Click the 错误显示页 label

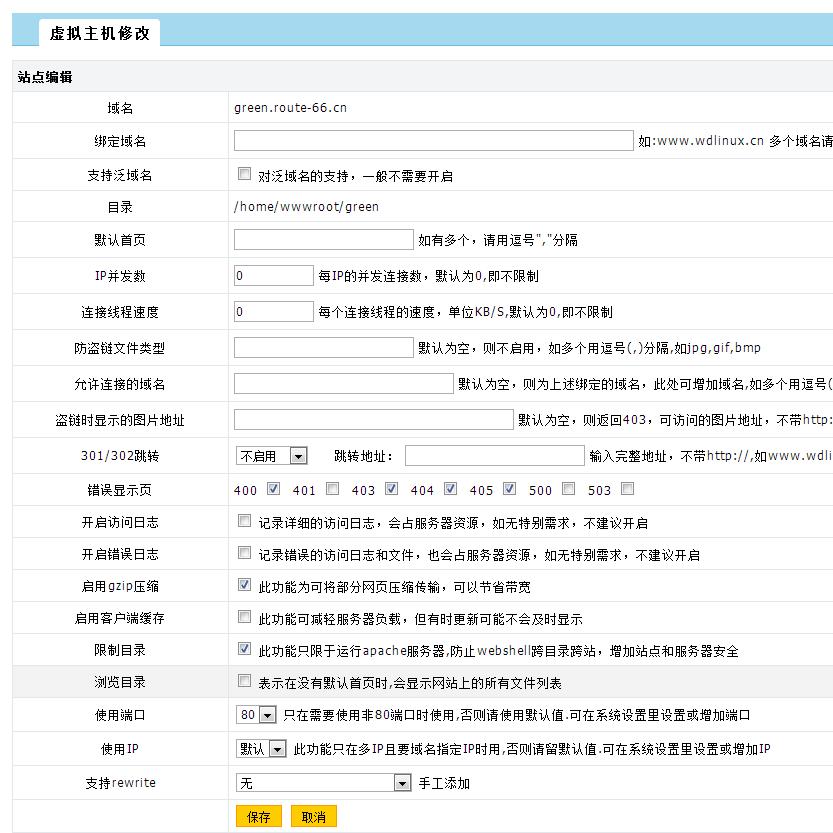click(120, 490)
